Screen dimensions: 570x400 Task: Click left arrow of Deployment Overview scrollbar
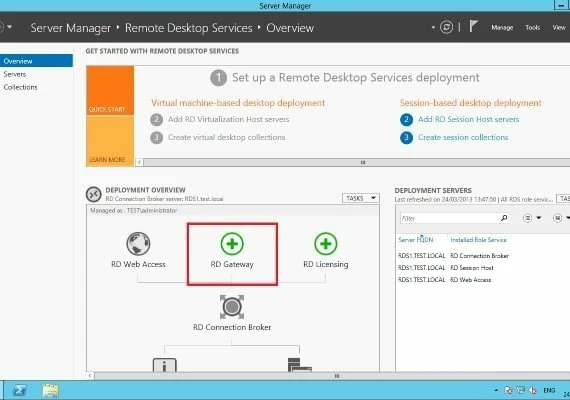click(x=90, y=376)
